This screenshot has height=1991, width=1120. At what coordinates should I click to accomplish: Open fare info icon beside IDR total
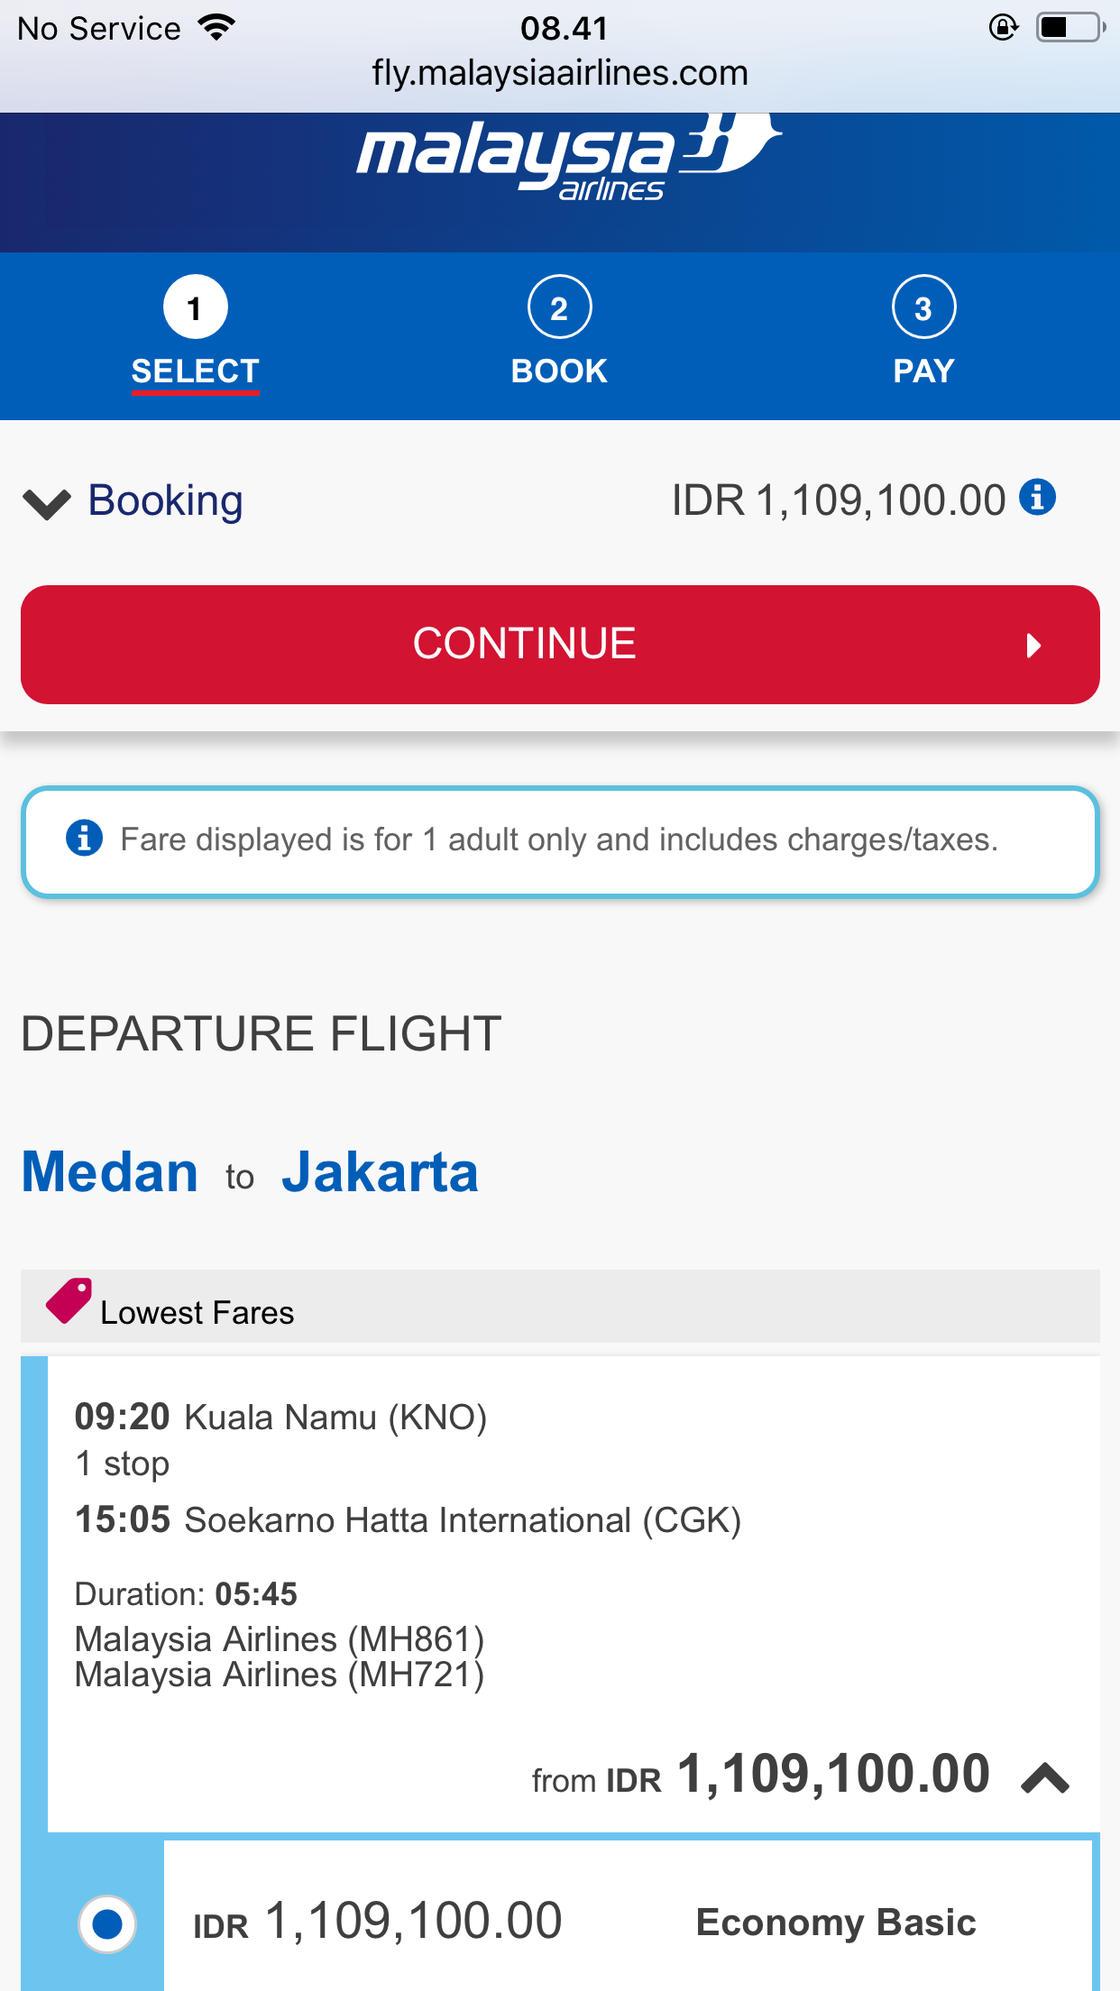point(1037,496)
